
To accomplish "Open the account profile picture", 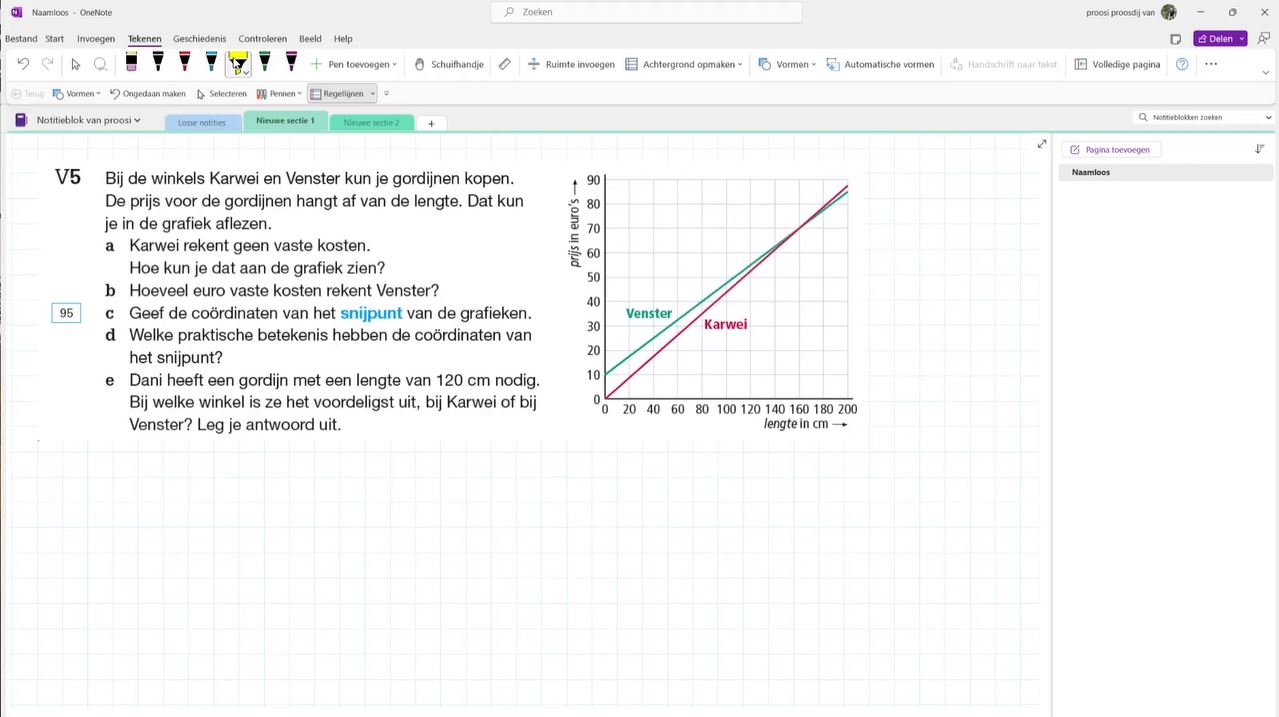I will [x=1169, y=12].
